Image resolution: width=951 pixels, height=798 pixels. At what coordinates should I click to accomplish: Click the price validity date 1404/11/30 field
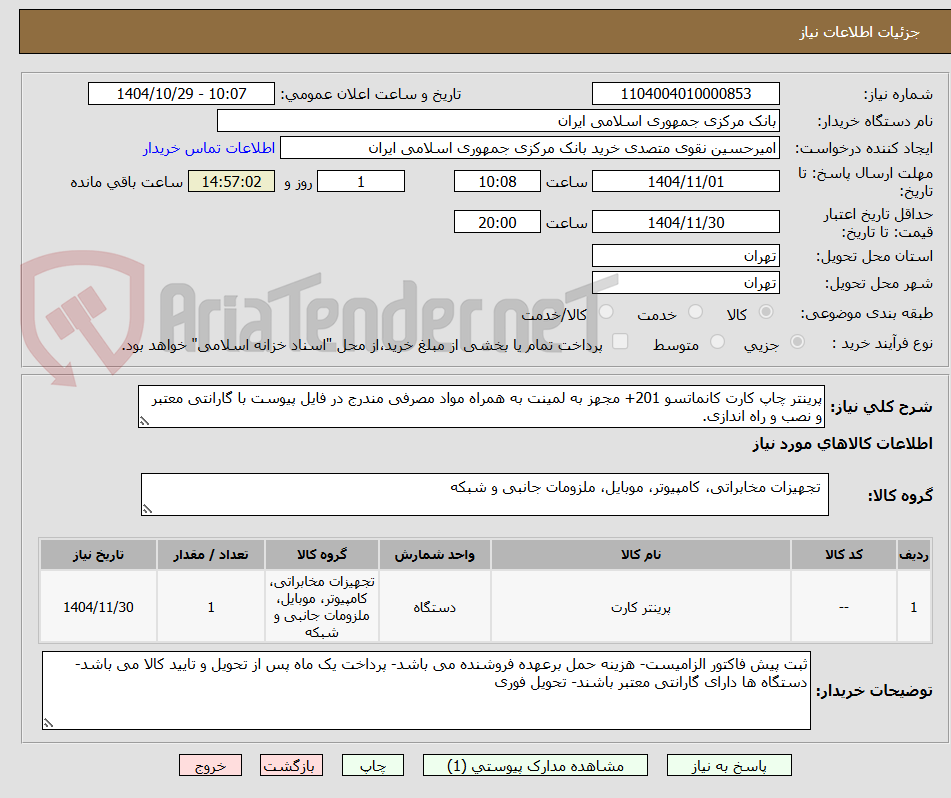click(x=685, y=222)
